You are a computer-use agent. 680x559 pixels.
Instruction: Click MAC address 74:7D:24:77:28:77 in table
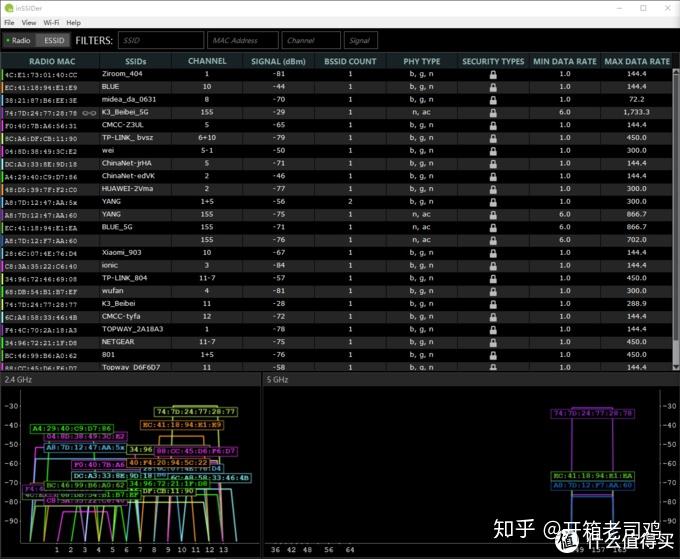(x=41, y=304)
